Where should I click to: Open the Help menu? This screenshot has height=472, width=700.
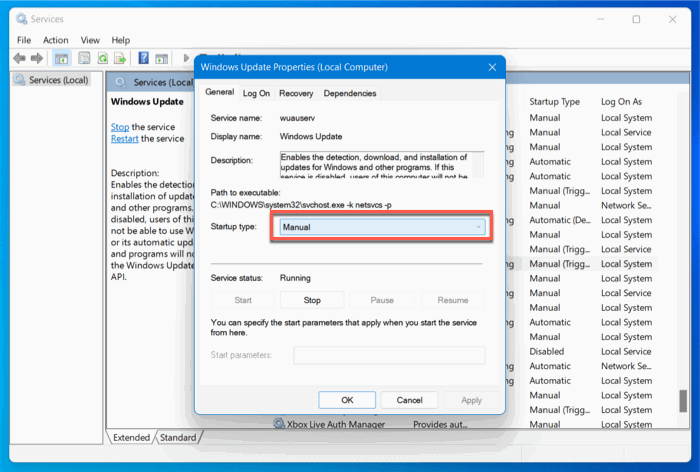[121, 40]
